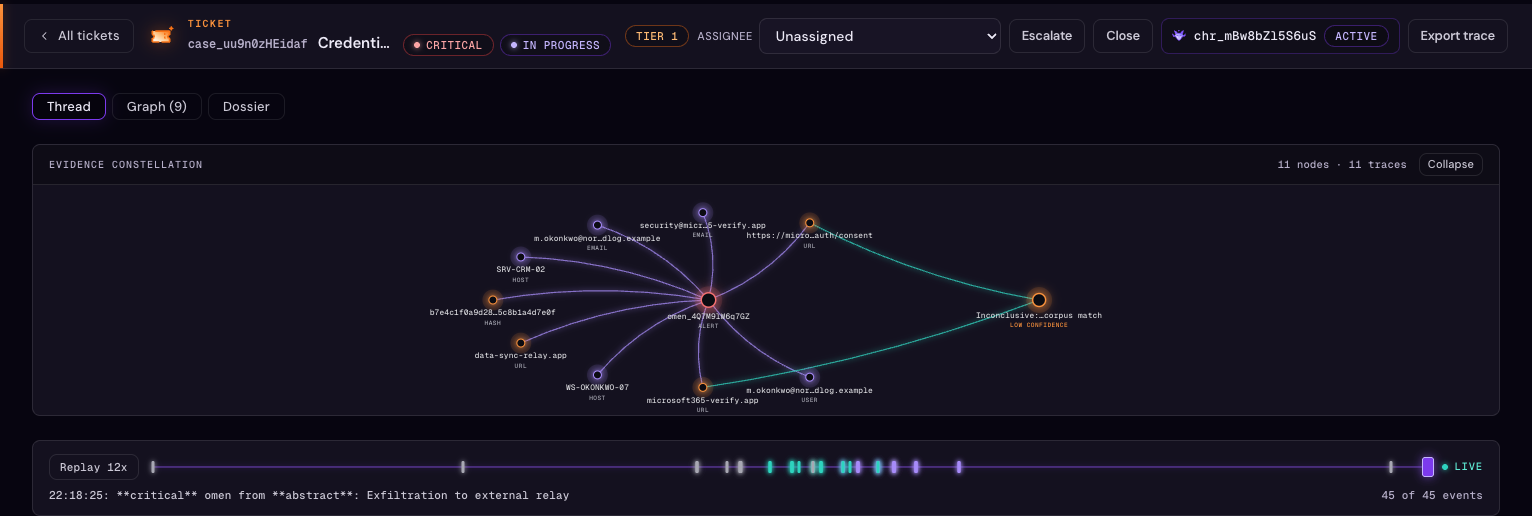
Task: Click the LOW CONFIDENCE label
Action: (x=1039, y=325)
